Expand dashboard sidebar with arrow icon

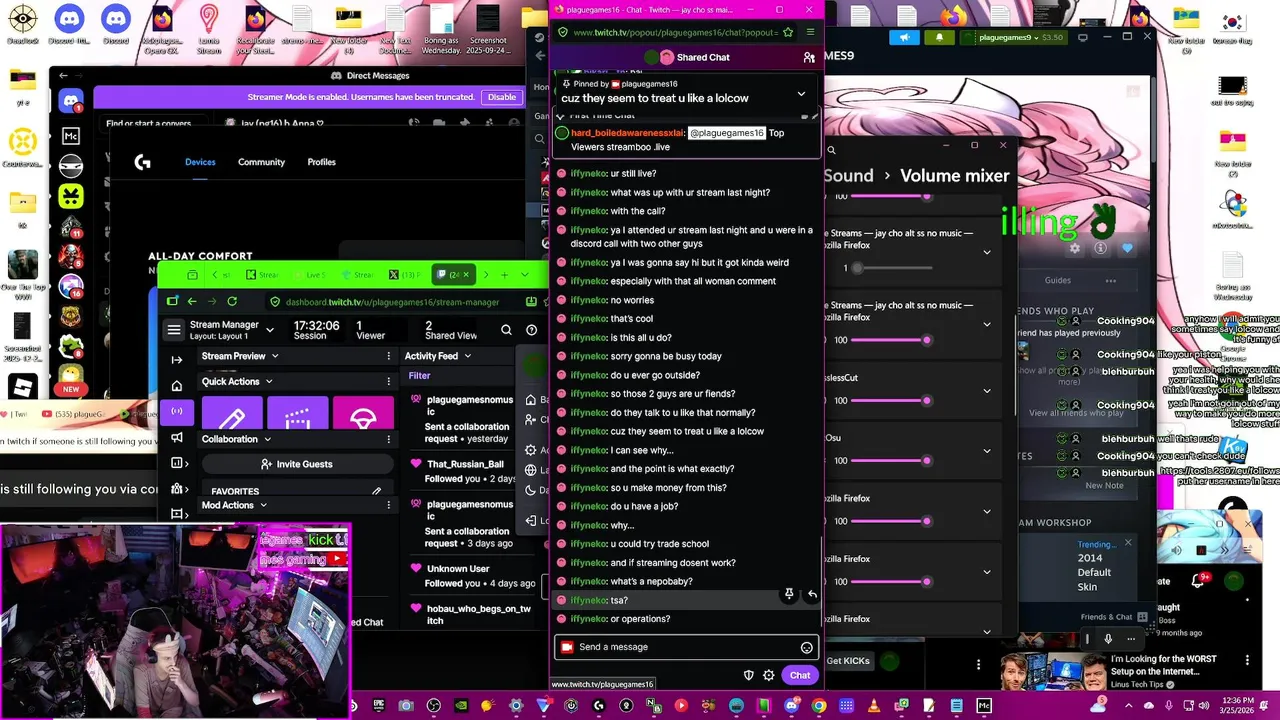pos(177,360)
